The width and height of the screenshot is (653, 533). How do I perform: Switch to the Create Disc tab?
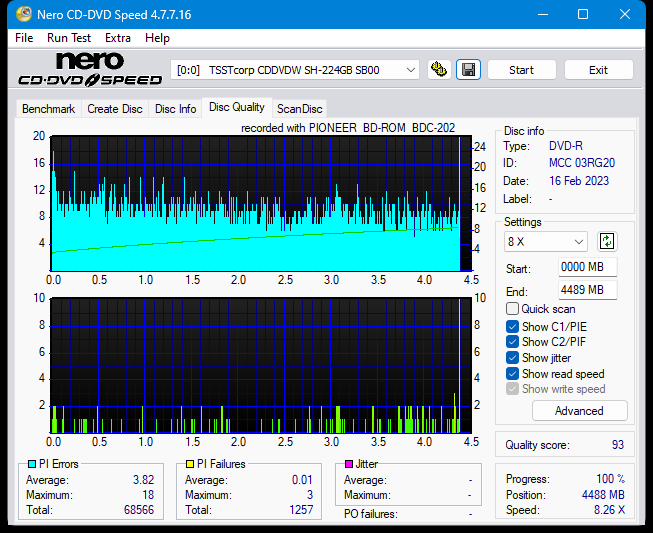pyautogui.click(x=115, y=109)
